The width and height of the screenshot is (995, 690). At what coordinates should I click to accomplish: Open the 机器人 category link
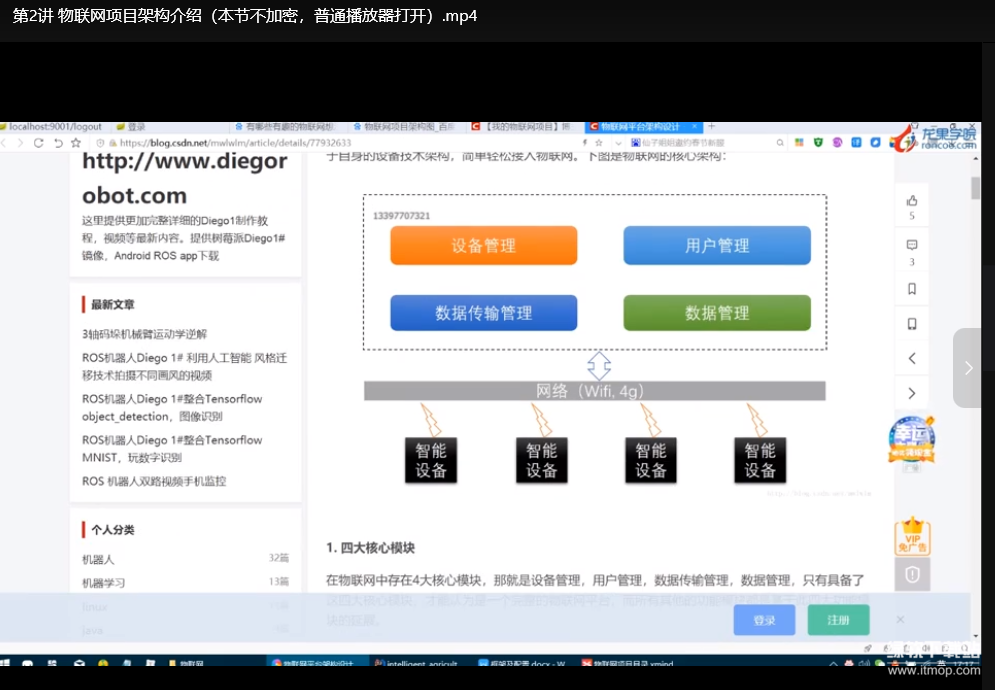point(98,559)
